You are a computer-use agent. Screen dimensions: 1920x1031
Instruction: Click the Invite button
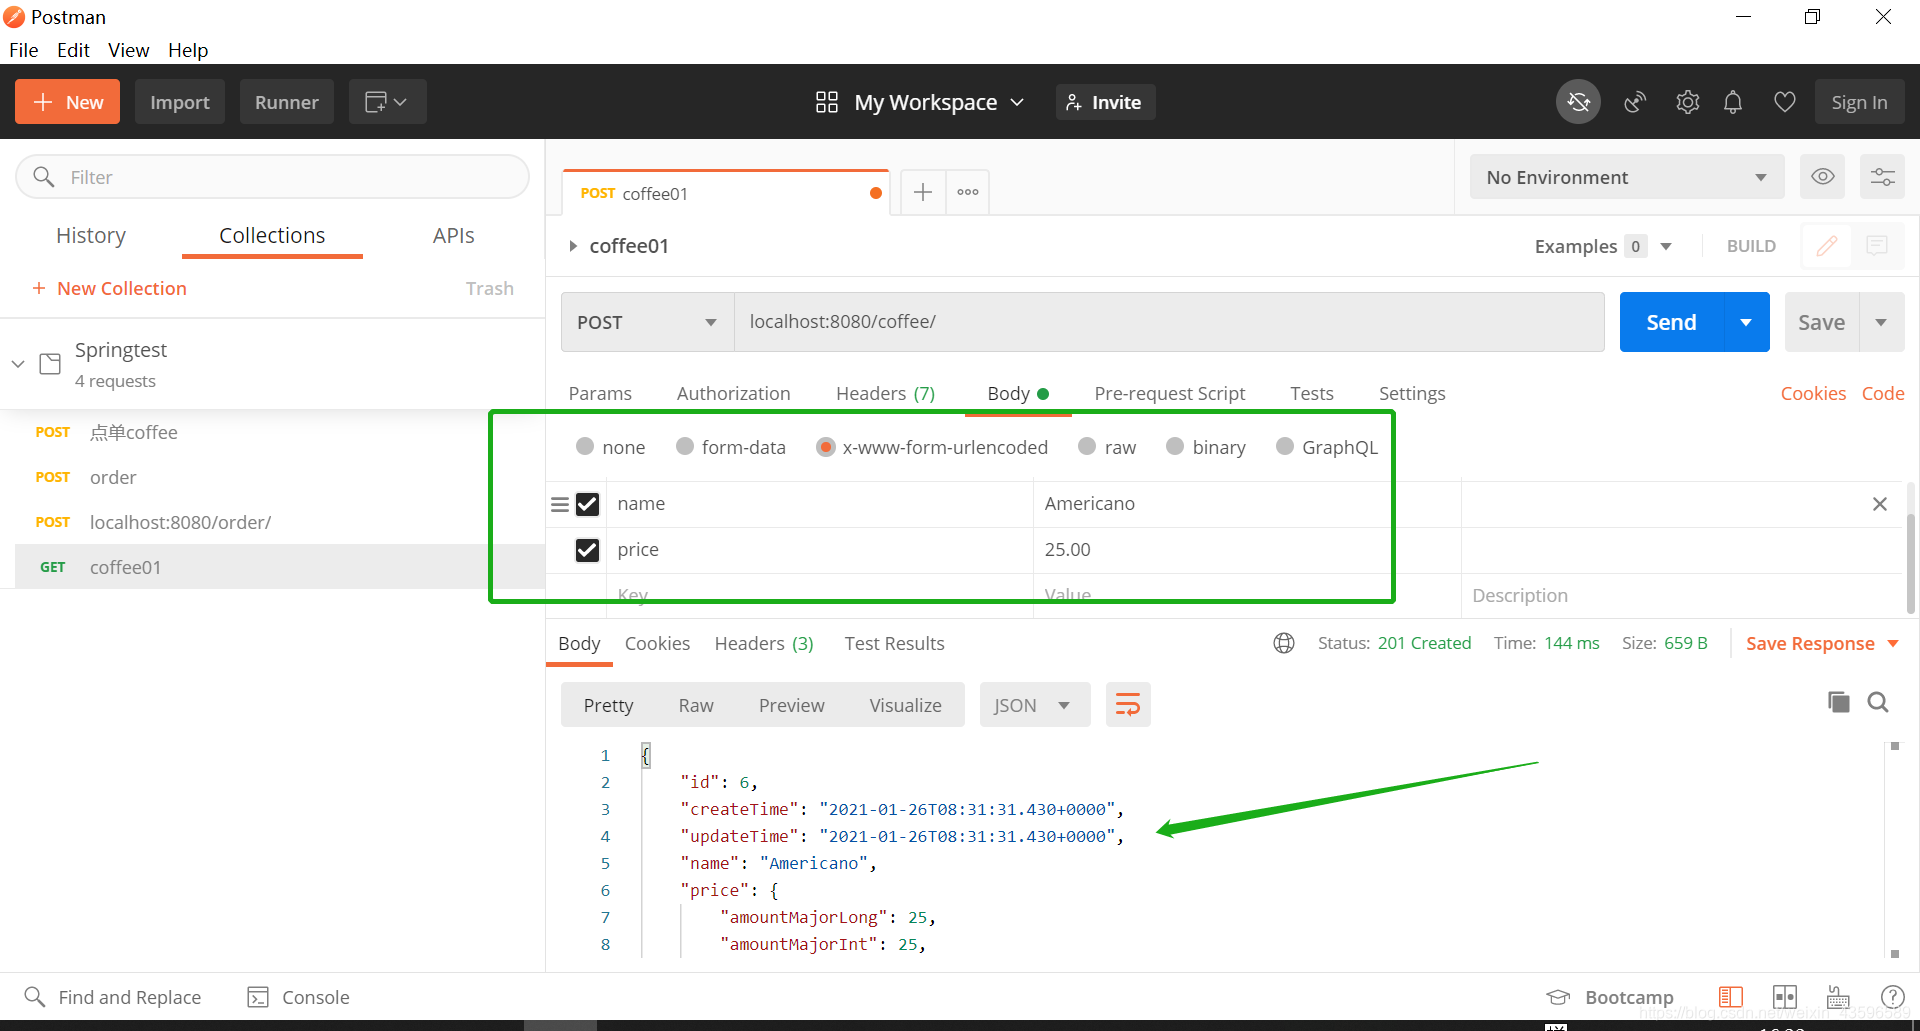1105,102
